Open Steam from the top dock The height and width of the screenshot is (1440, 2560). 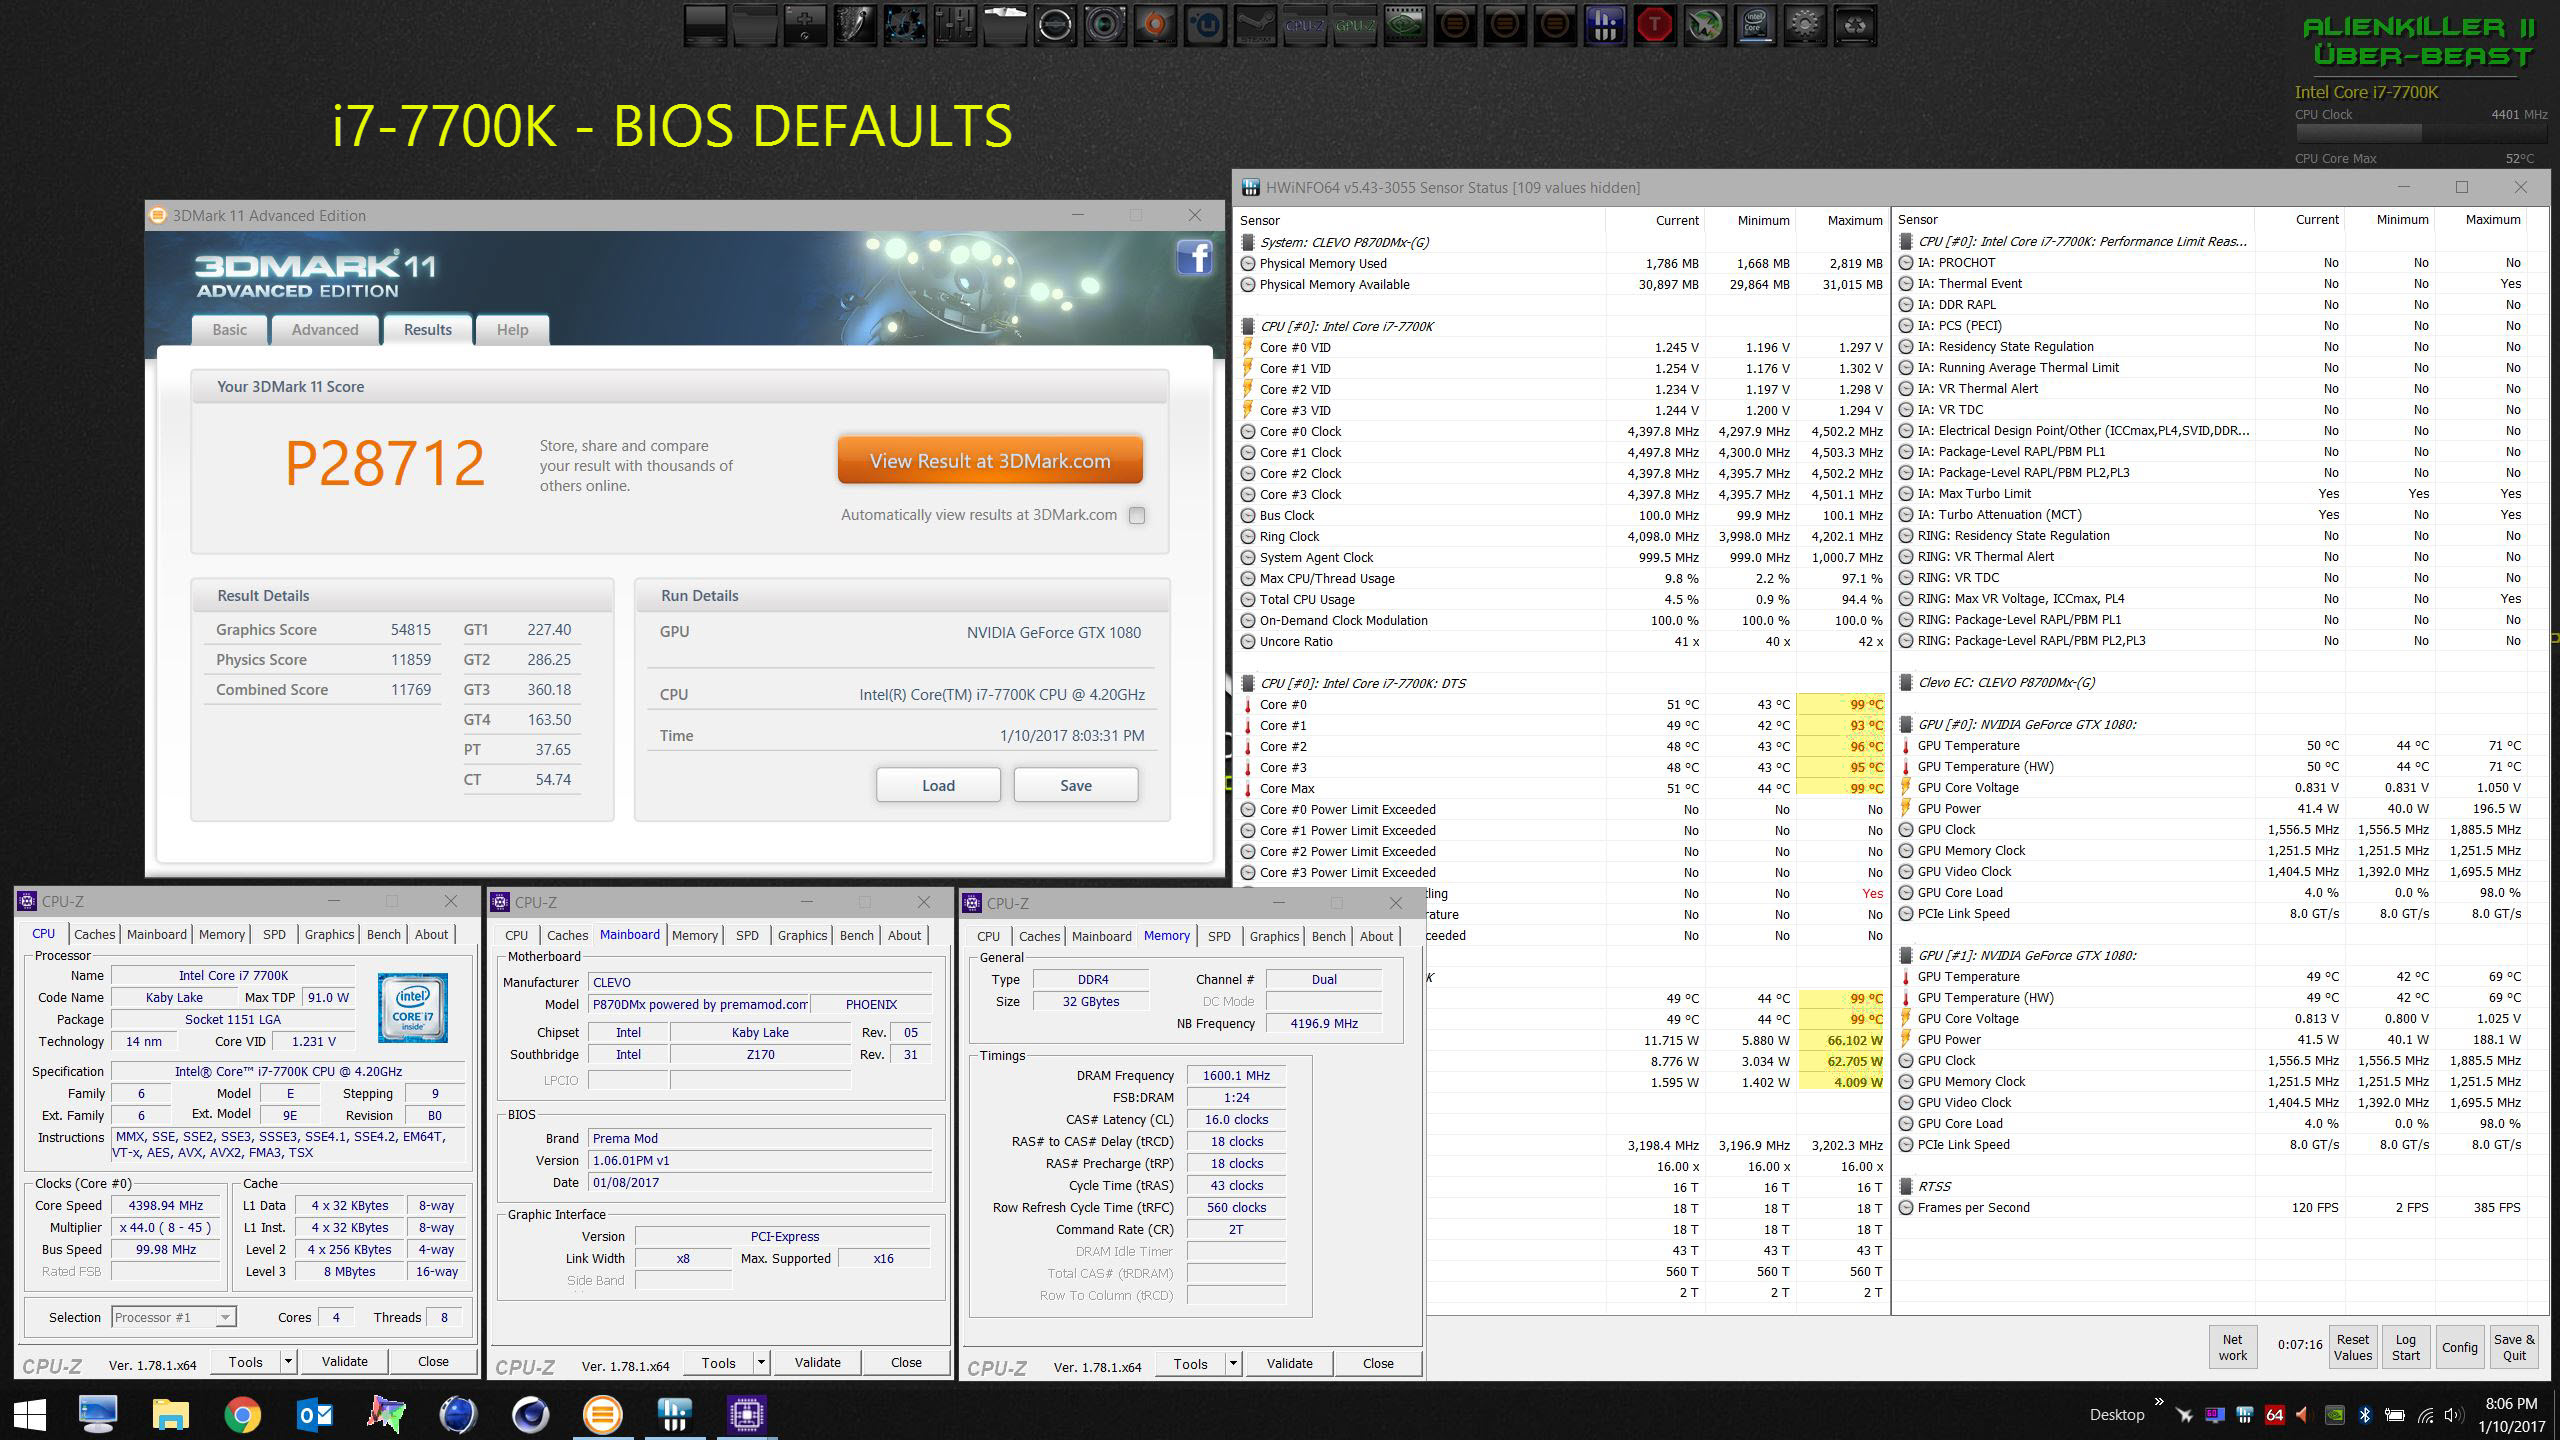(1255, 26)
